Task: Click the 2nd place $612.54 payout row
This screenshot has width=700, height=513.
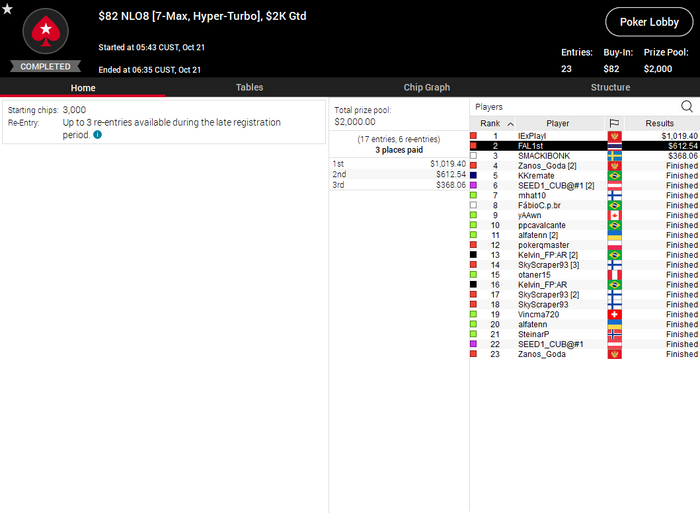Action: (399, 174)
